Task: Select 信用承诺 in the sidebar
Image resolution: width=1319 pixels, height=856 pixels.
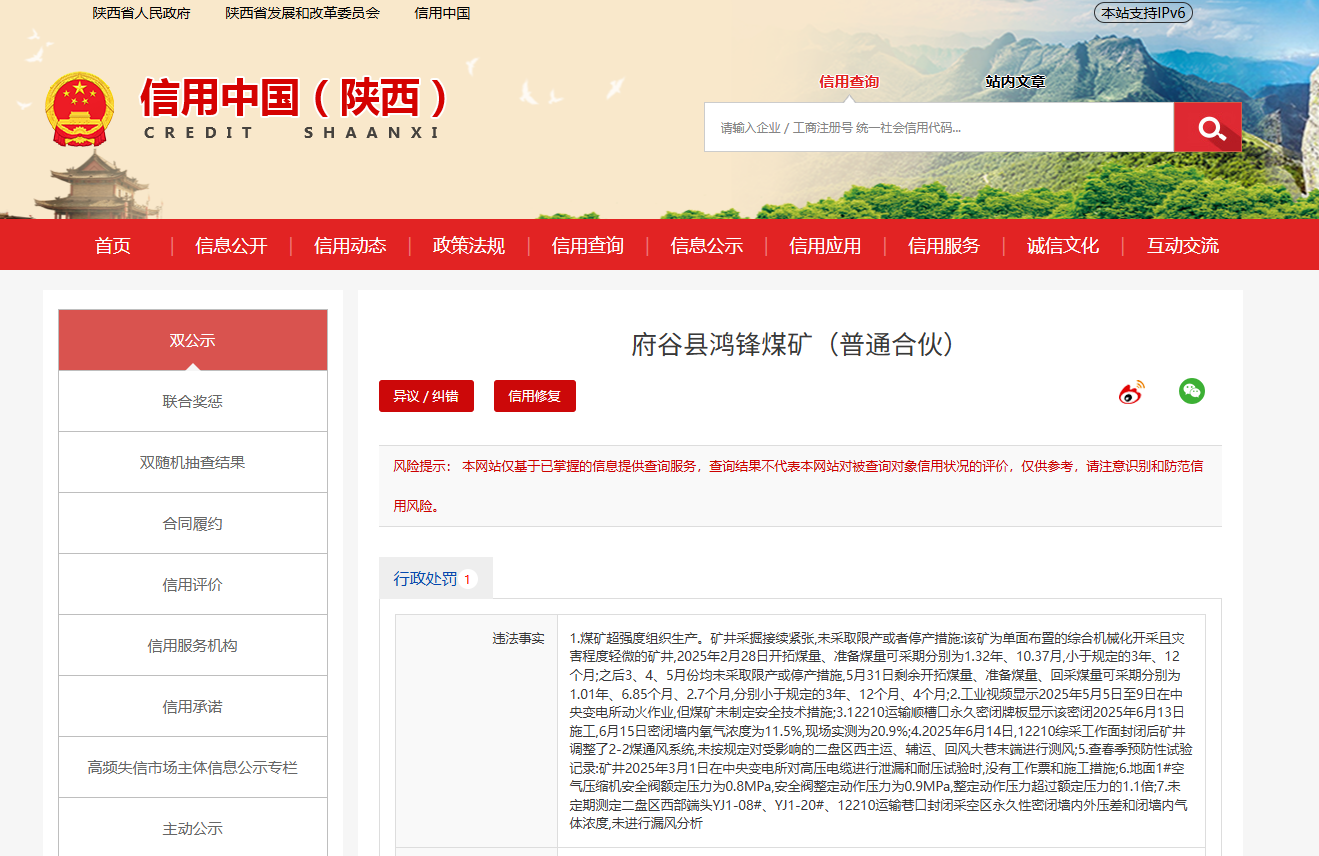Action: (x=193, y=706)
